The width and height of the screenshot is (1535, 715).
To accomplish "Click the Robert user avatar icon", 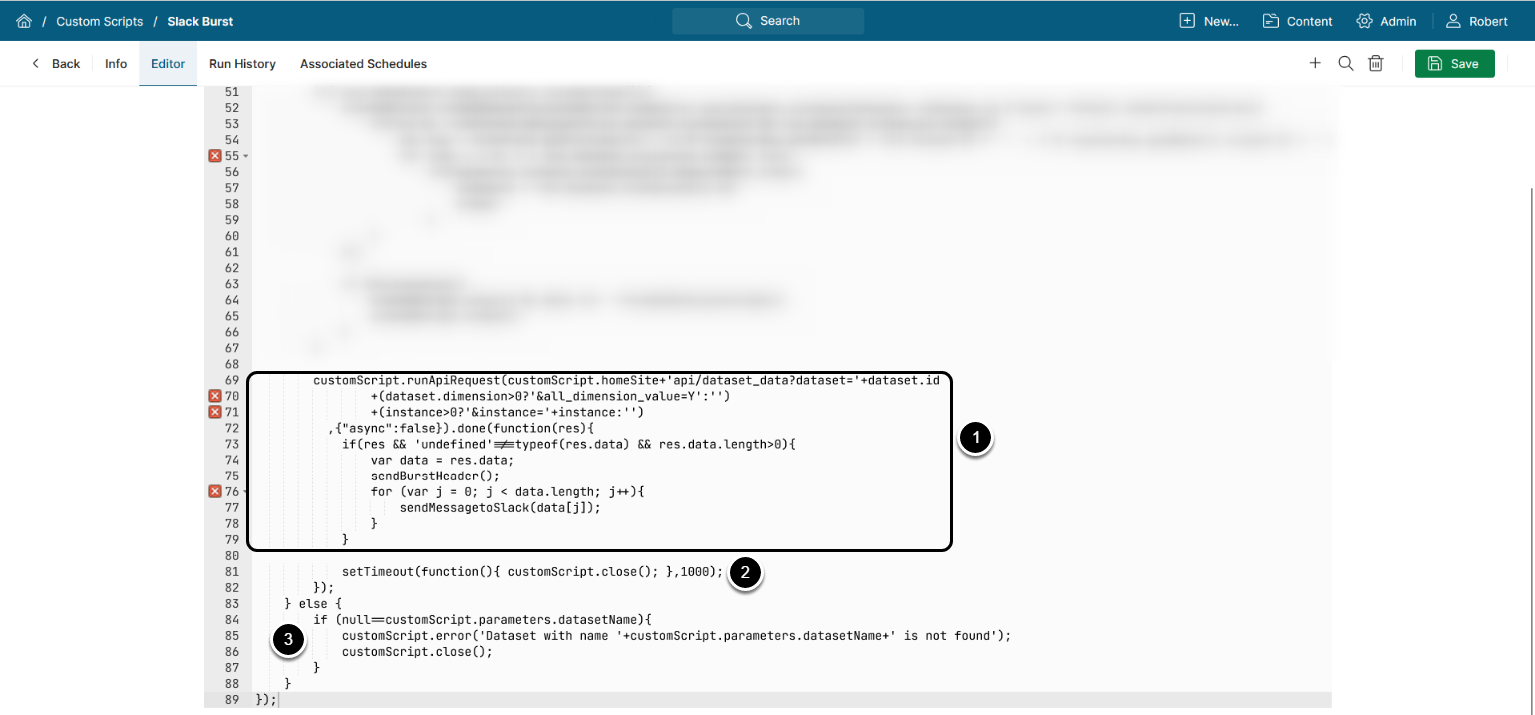I will [x=1454, y=21].
